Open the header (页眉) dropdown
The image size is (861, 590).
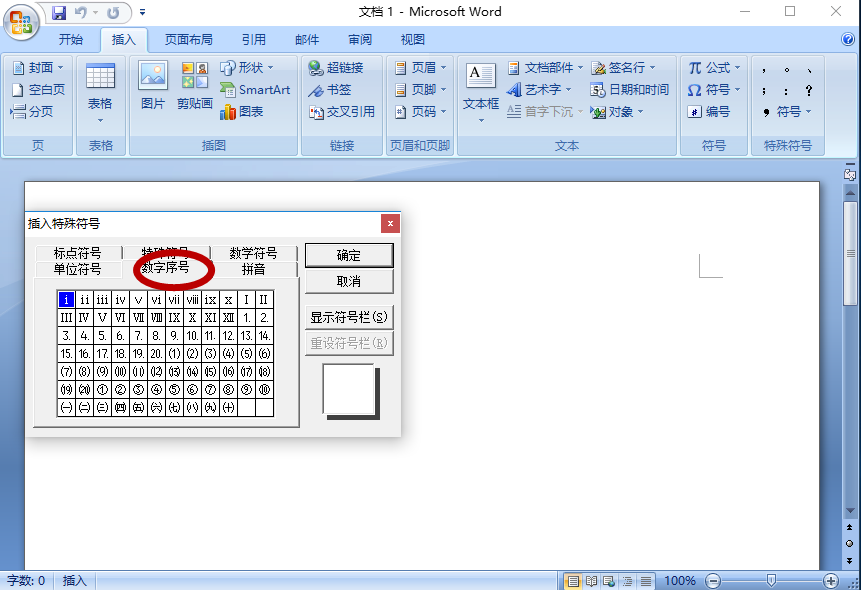tap(421, 68)
